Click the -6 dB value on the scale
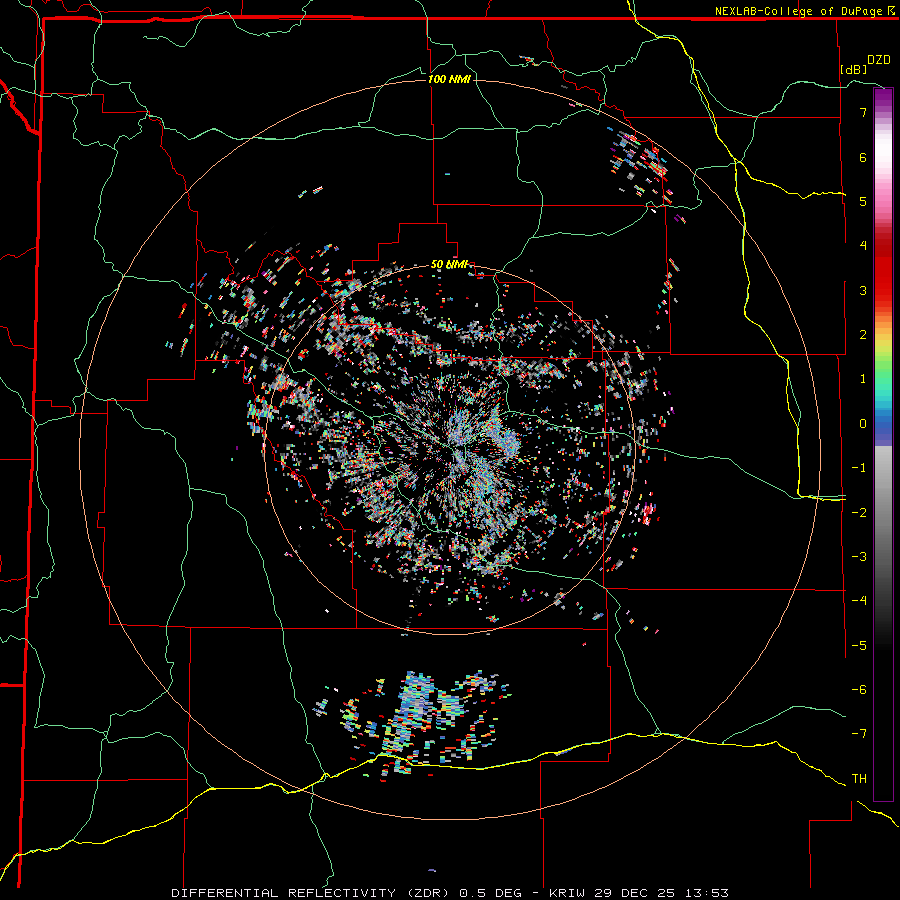Viewport: 900px width, 900px height. pyautogui.click(x=859, y=690)
